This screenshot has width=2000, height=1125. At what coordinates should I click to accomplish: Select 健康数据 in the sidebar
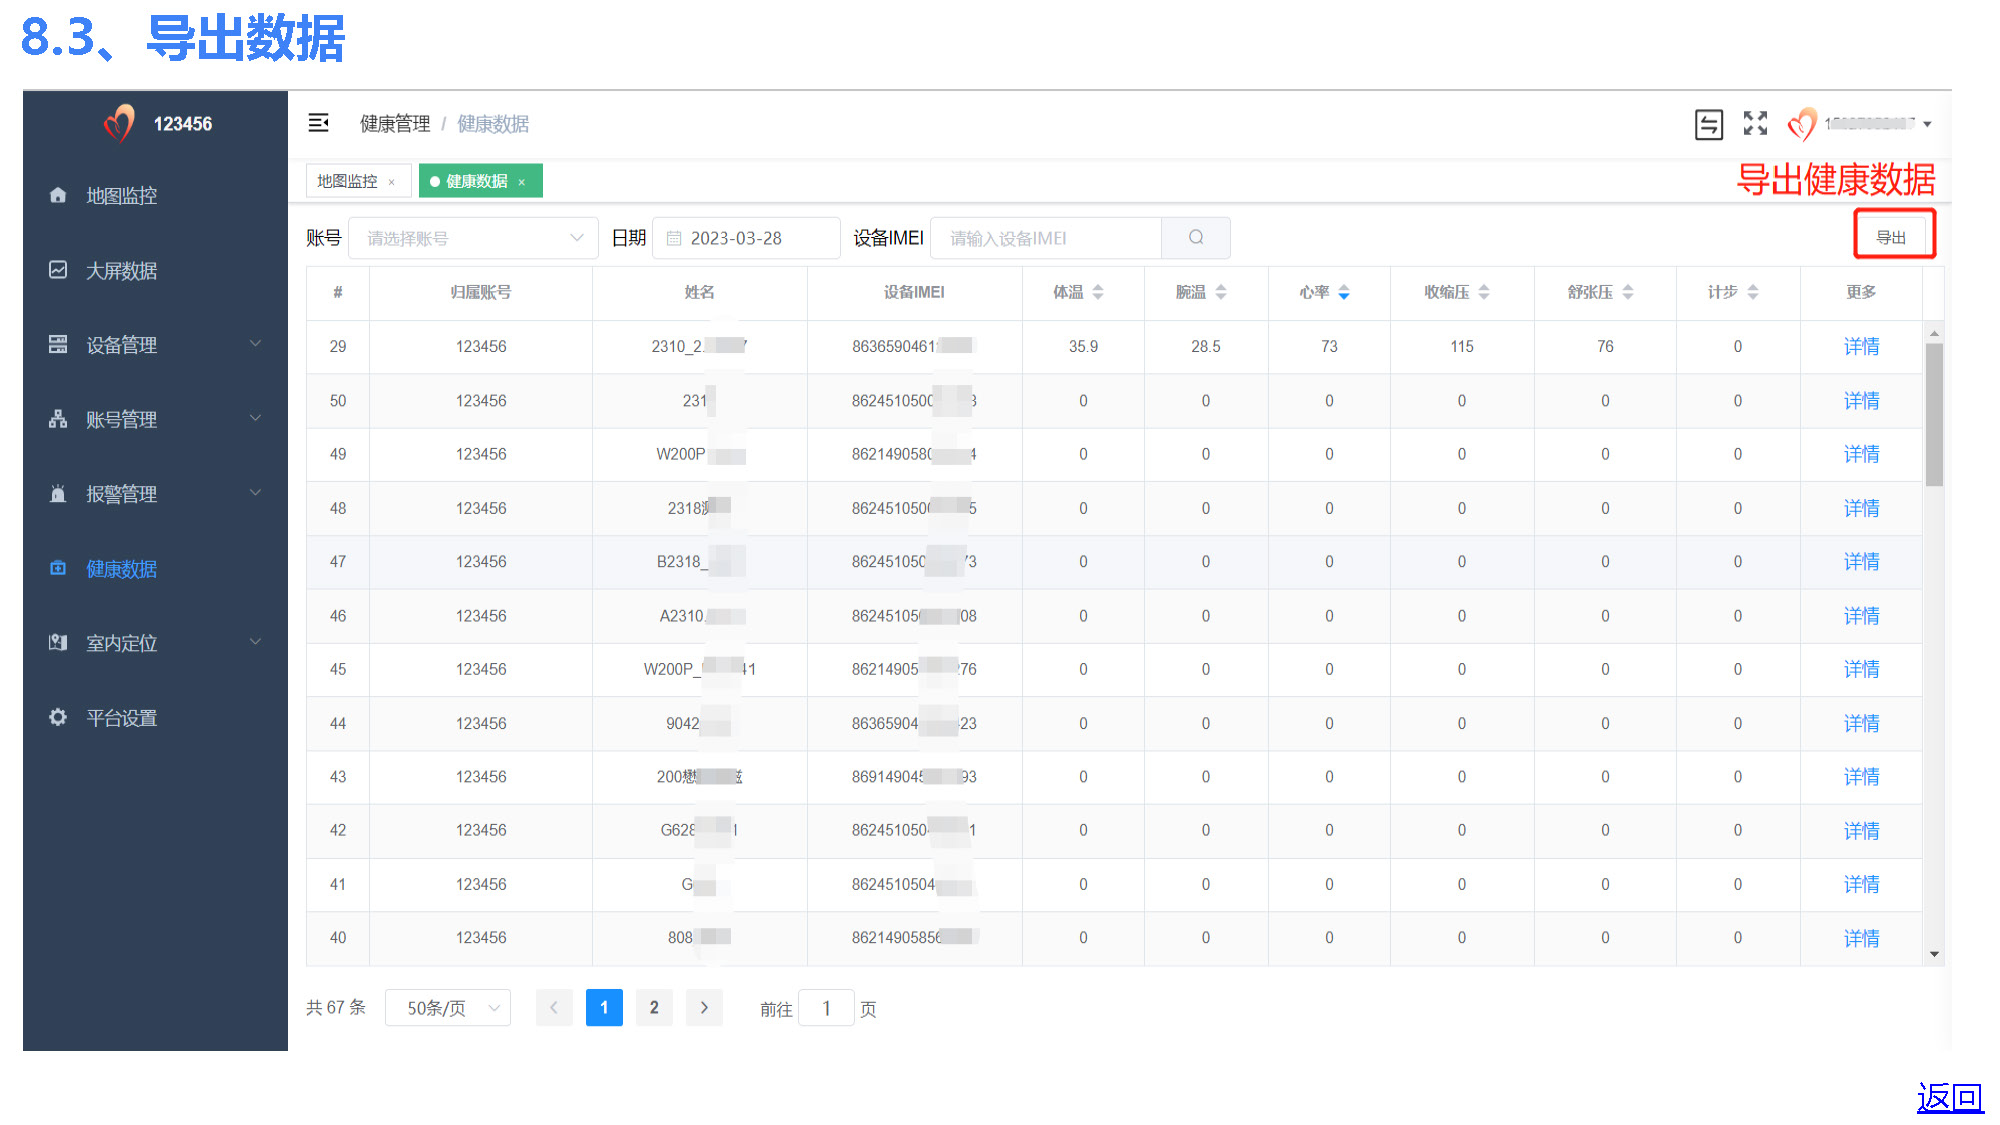pyautogui.click(x=155, y=569)
